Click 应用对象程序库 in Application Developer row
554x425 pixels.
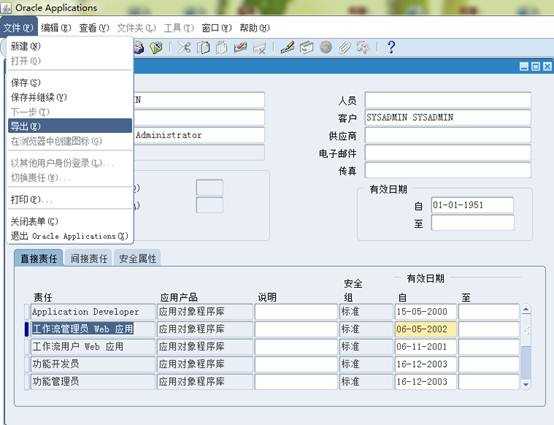tap(205, 312)
